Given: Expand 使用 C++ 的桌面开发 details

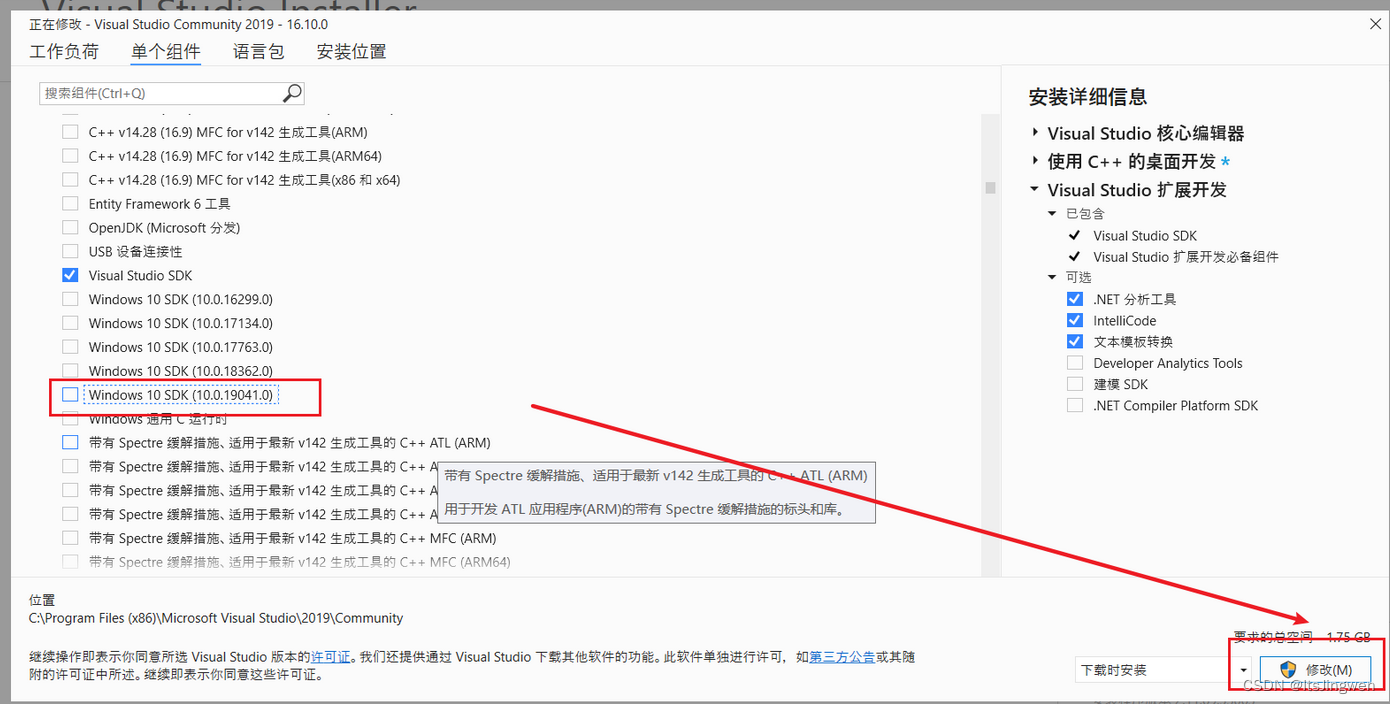Looking at the screenshot, I should (x=1035, y=161).
